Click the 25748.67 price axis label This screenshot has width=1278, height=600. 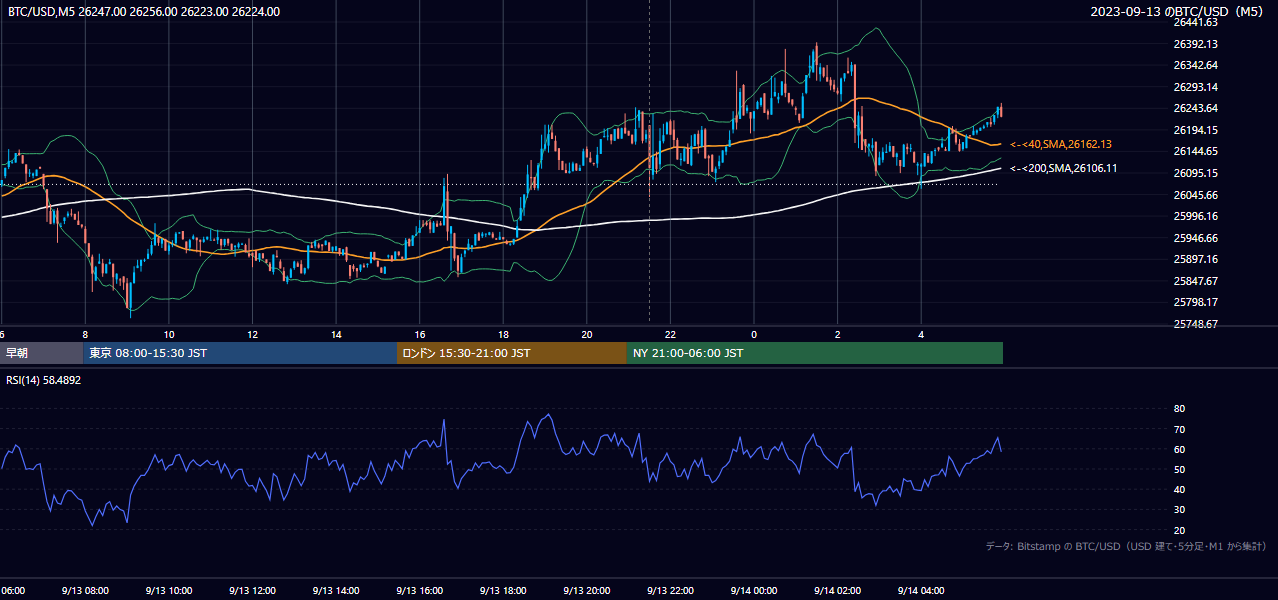[1195, 324]
